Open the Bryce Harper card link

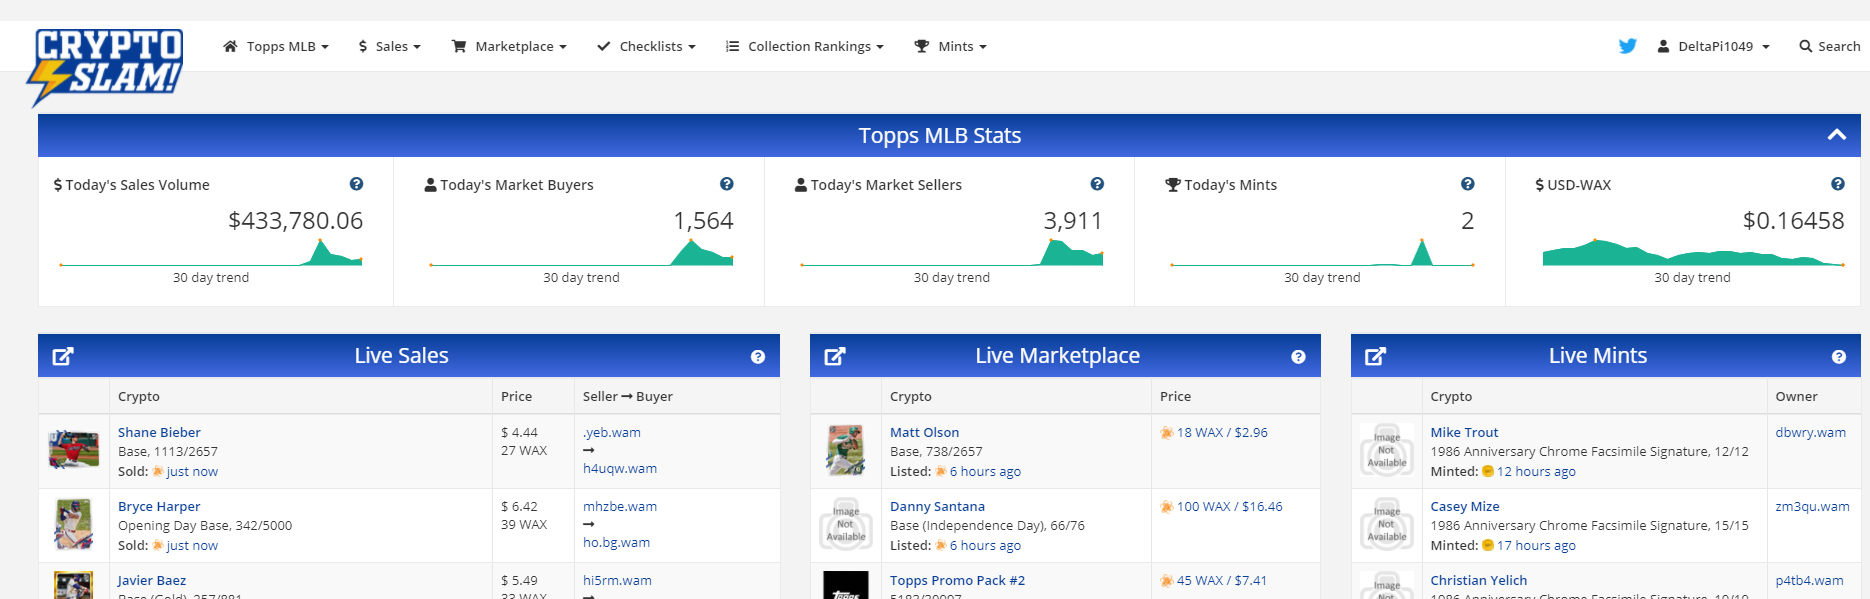[159, 506]
